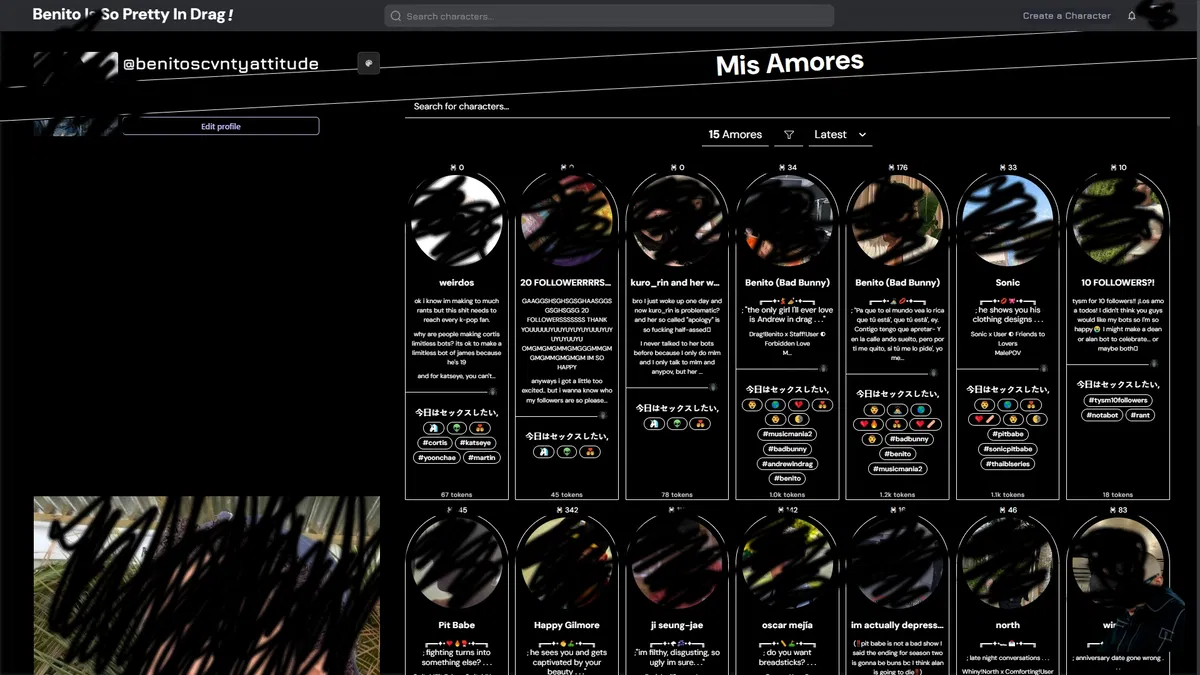Open the filter funnel icon
This screenshot has height=675, width=1200.
coord(789,135)
